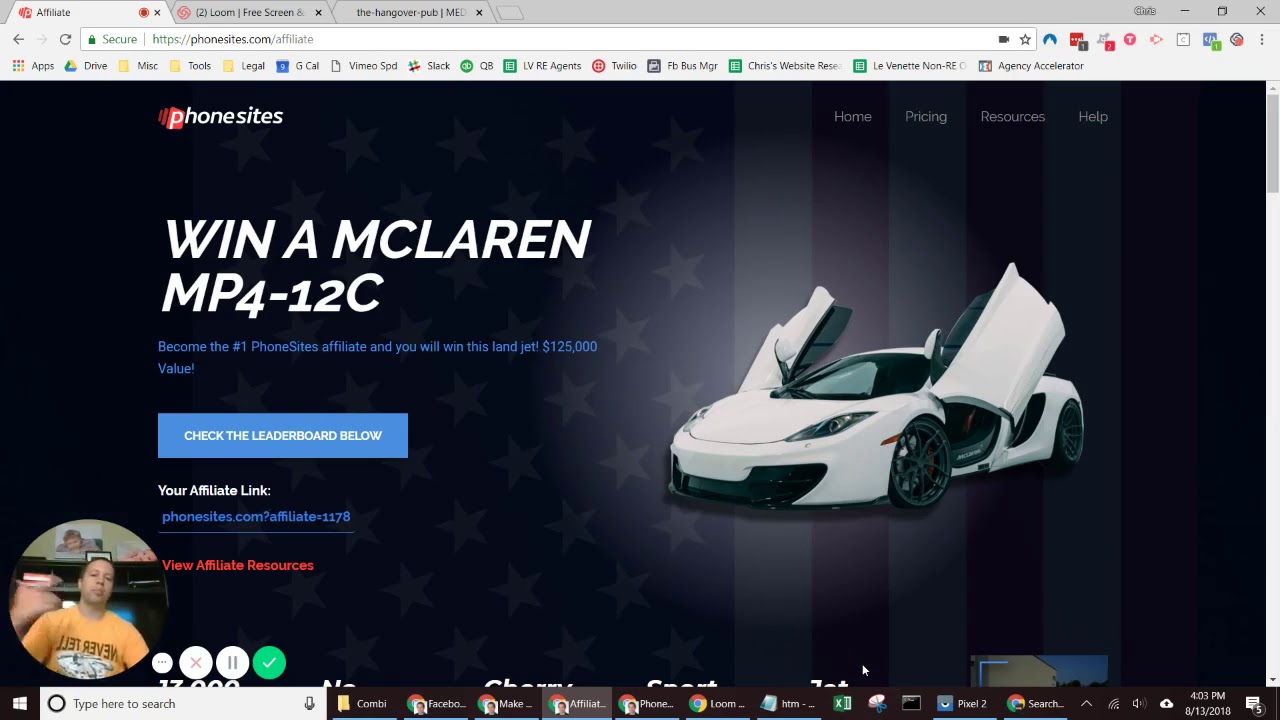Click the network icon in the system tray
The width and height of the screenshot is (1280, 720).
[1113, 703]
